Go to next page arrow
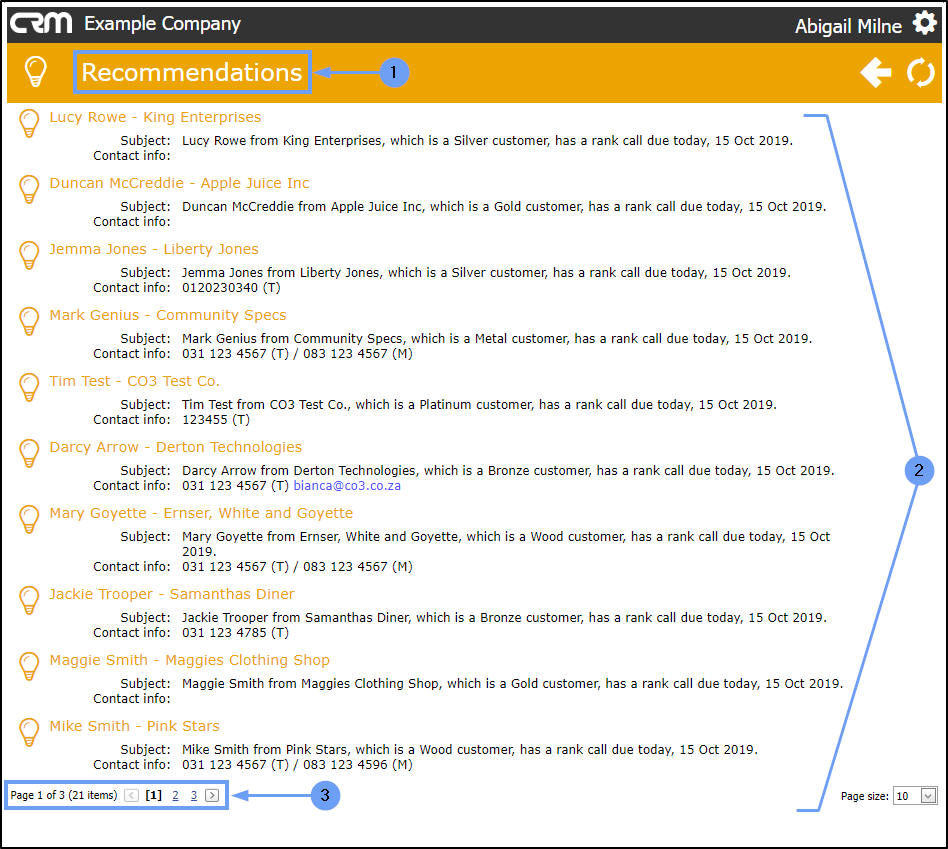 (212, 795)
